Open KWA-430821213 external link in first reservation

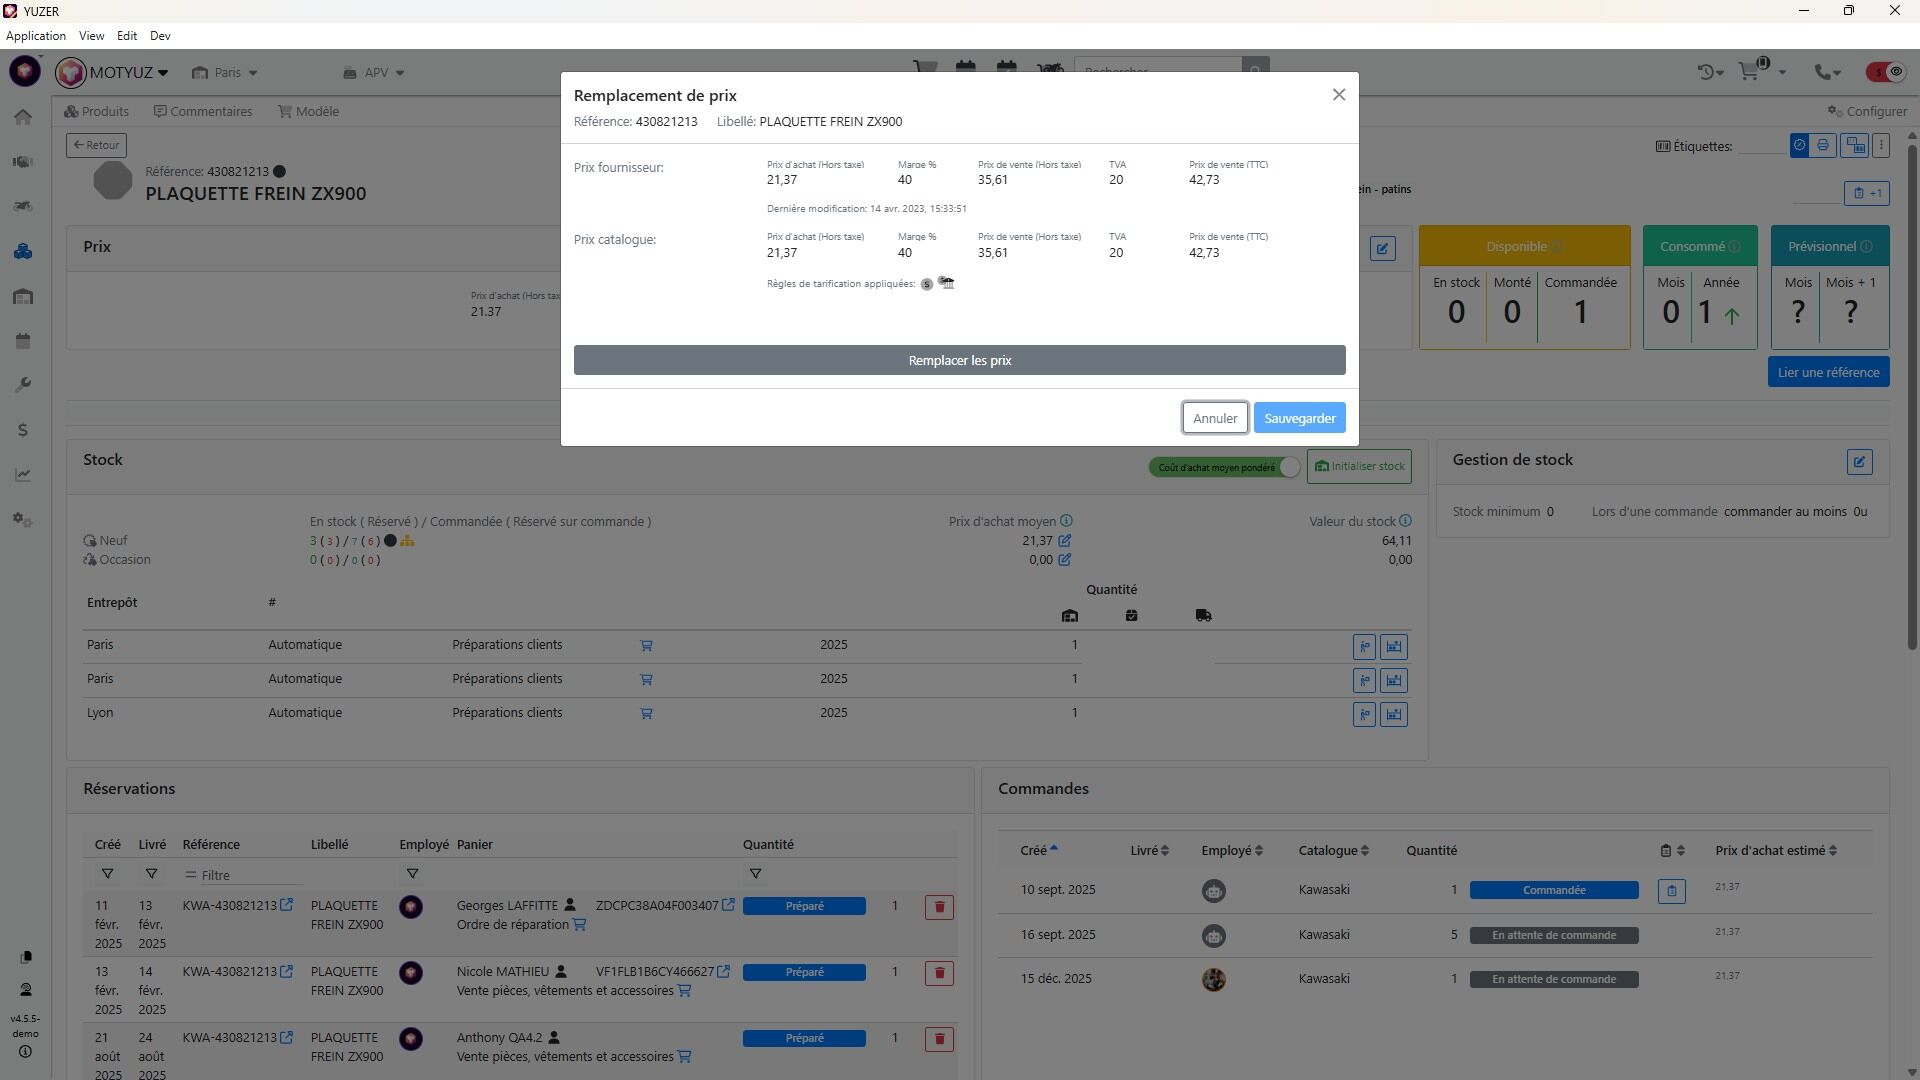click(287, 905)
